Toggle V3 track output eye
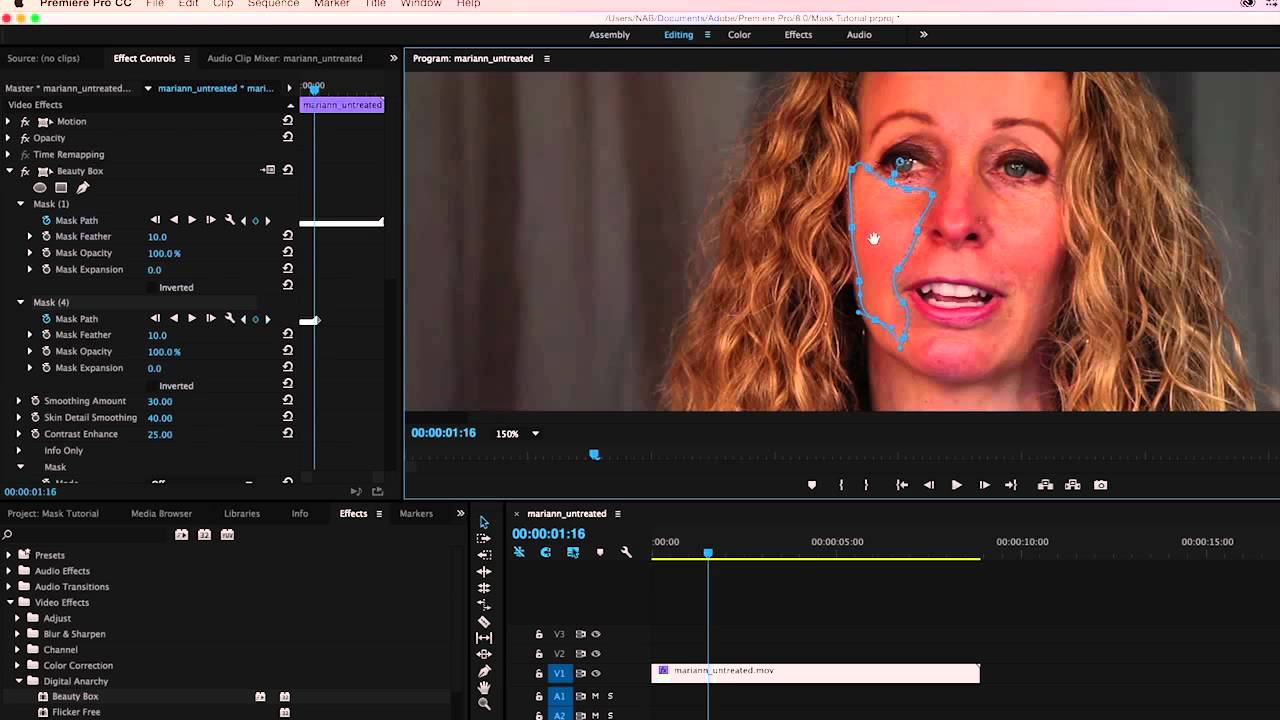Viewport: 1280px width, 720px height. (x=596, y=634)
